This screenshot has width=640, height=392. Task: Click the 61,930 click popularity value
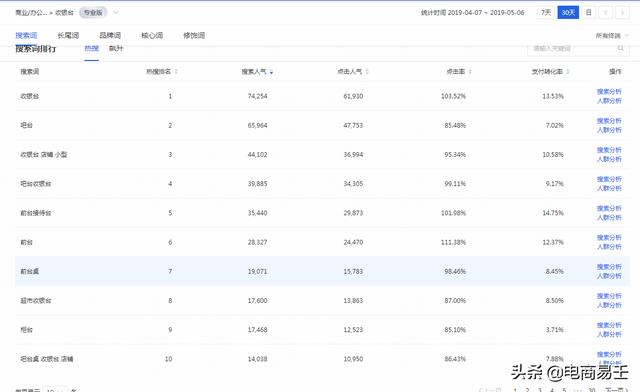pyautogui.click(x=353, y=96)
